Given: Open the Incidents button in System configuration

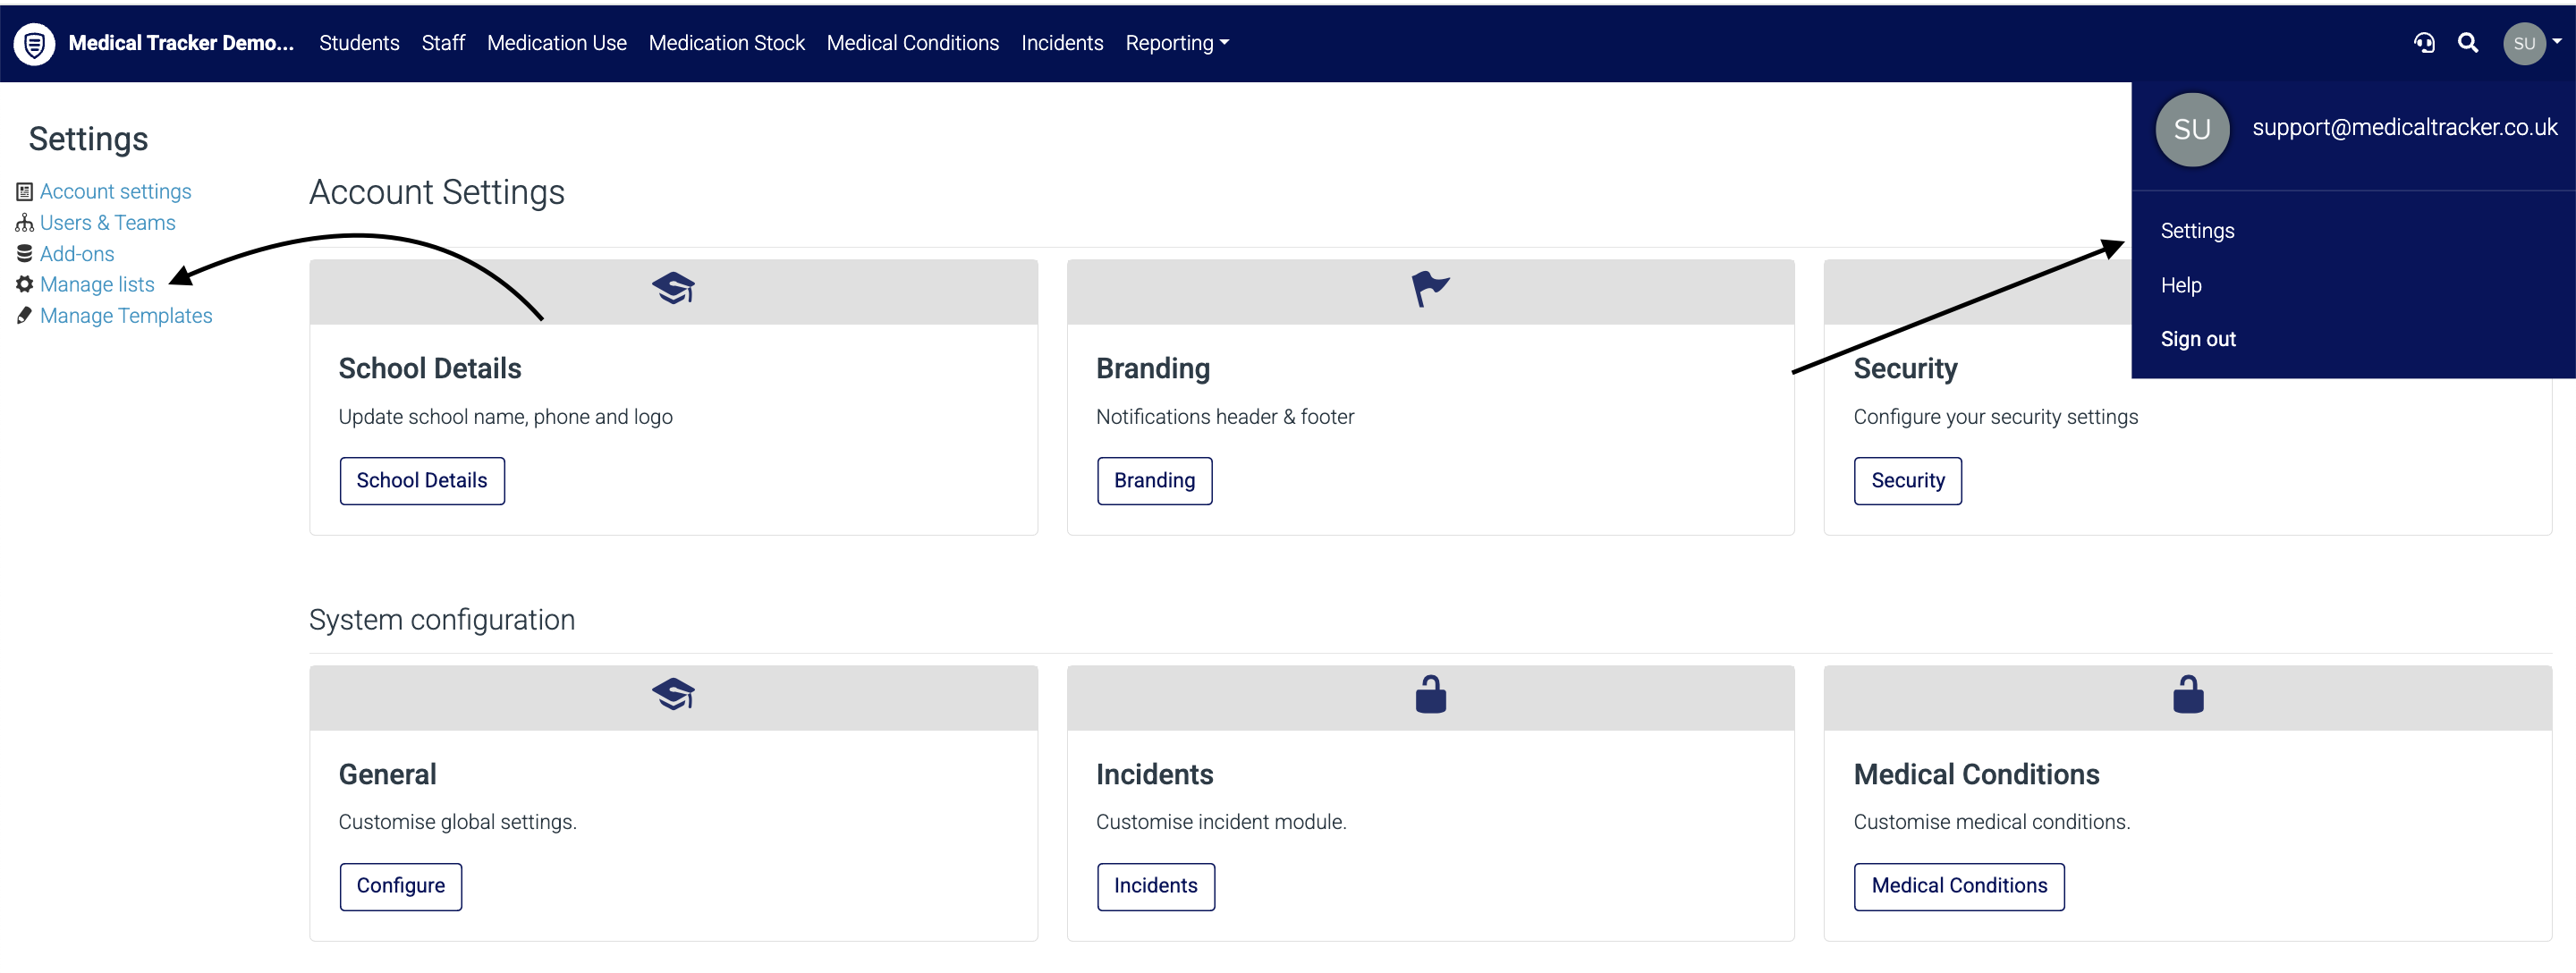Looking at the screenshot, I should [1155, 886].
